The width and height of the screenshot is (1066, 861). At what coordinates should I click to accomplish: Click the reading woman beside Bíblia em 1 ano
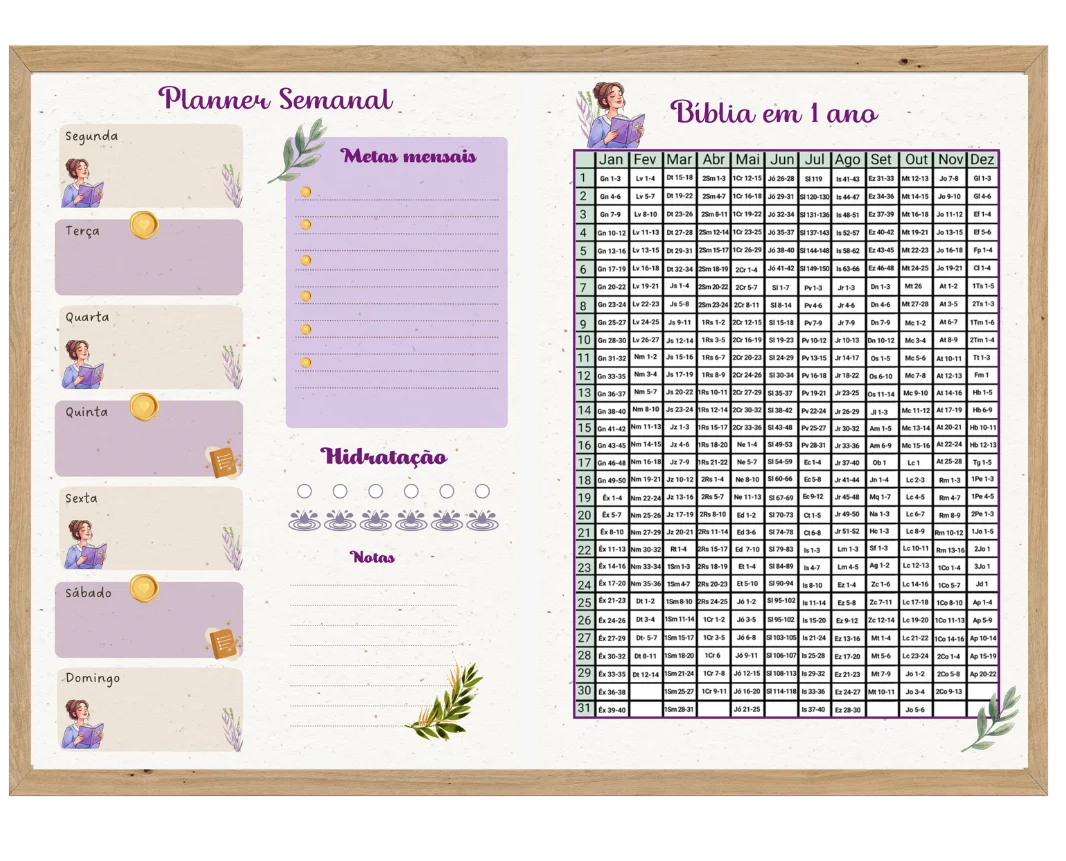click(x=615, y=117)
